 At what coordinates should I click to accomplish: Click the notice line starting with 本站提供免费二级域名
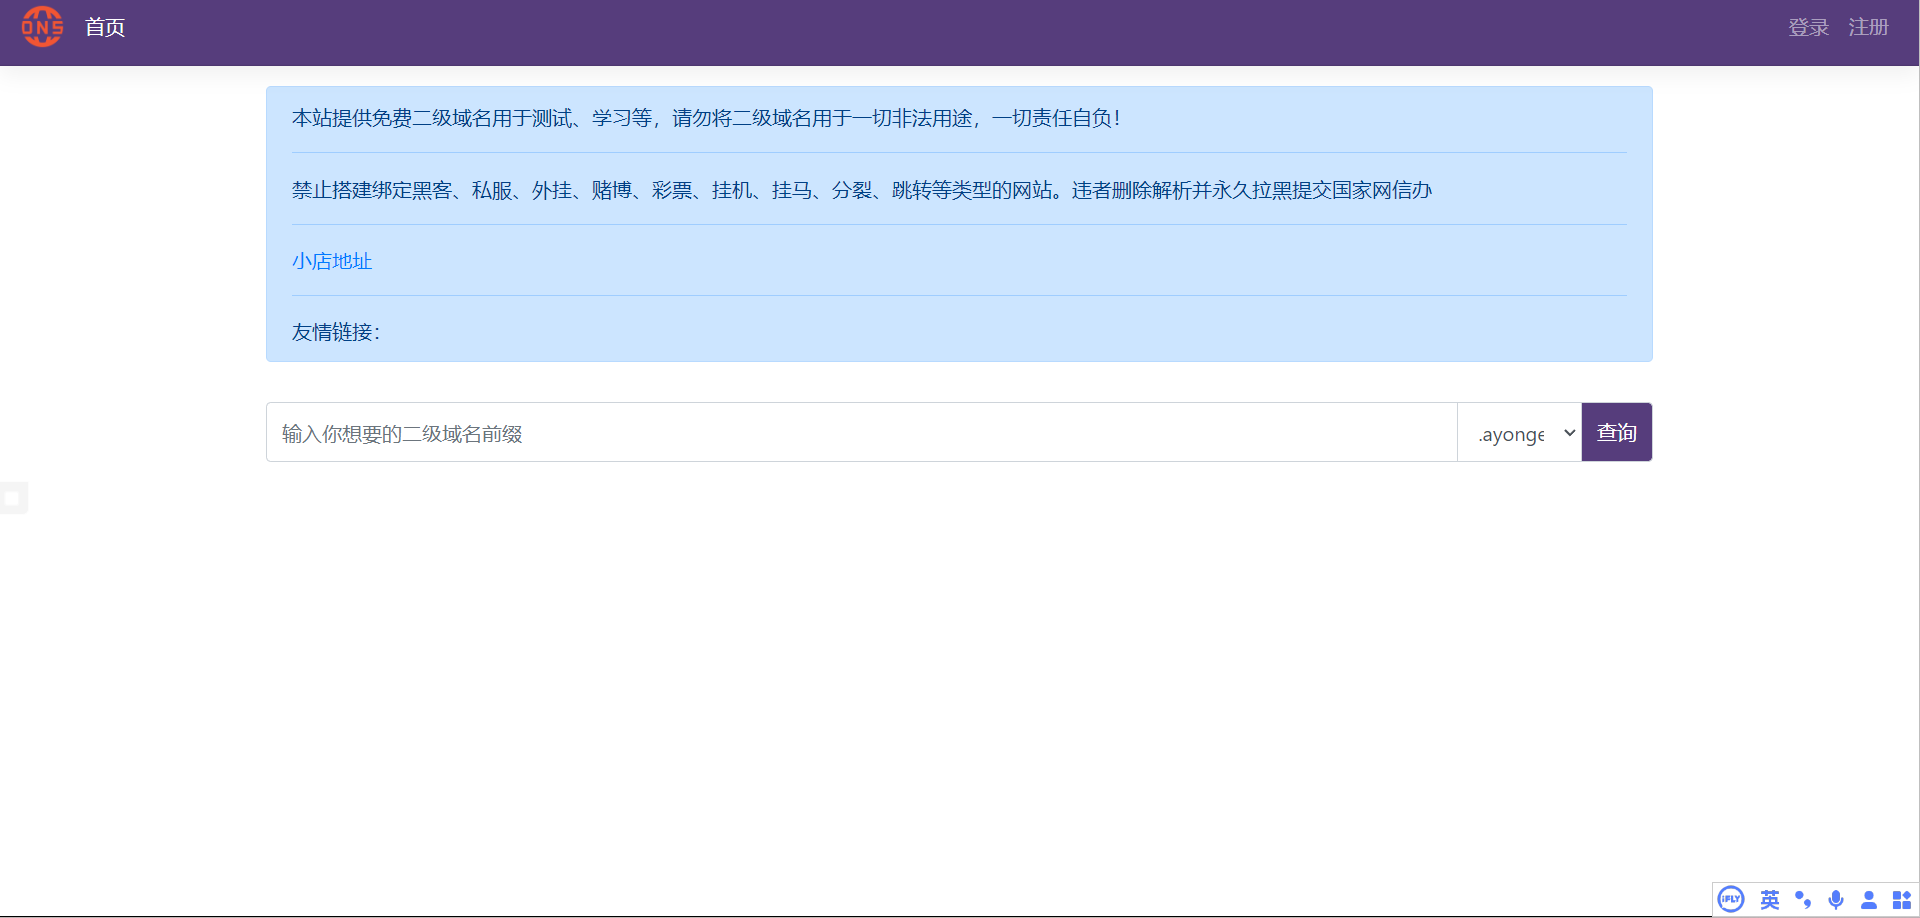point(705,119)
